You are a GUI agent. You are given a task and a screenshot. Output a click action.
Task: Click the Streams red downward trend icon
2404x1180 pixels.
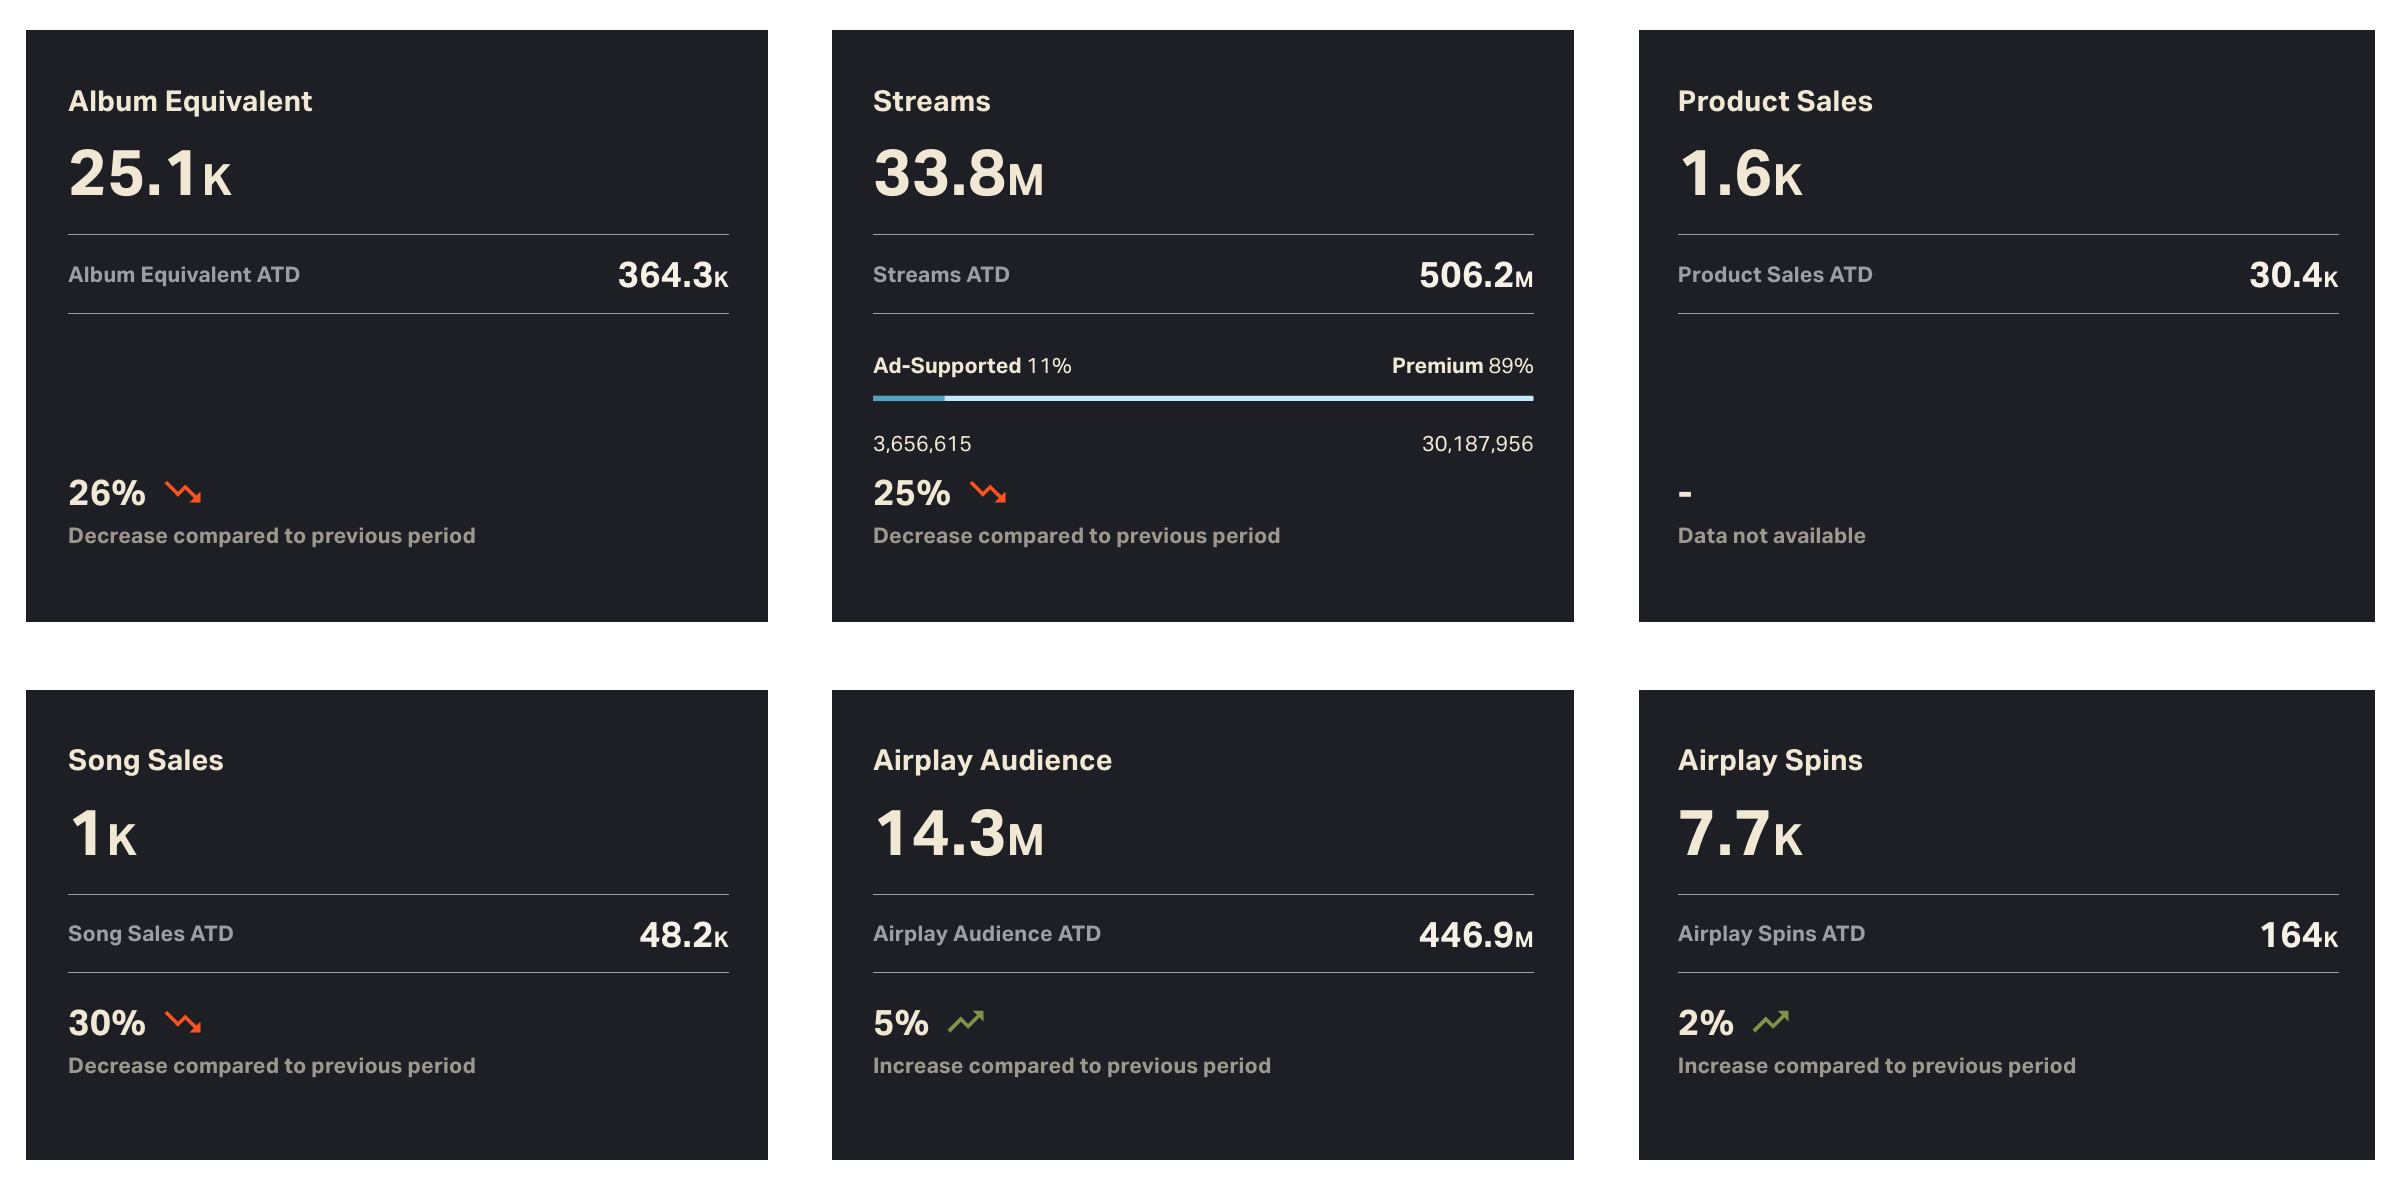[x=988, y=492]
